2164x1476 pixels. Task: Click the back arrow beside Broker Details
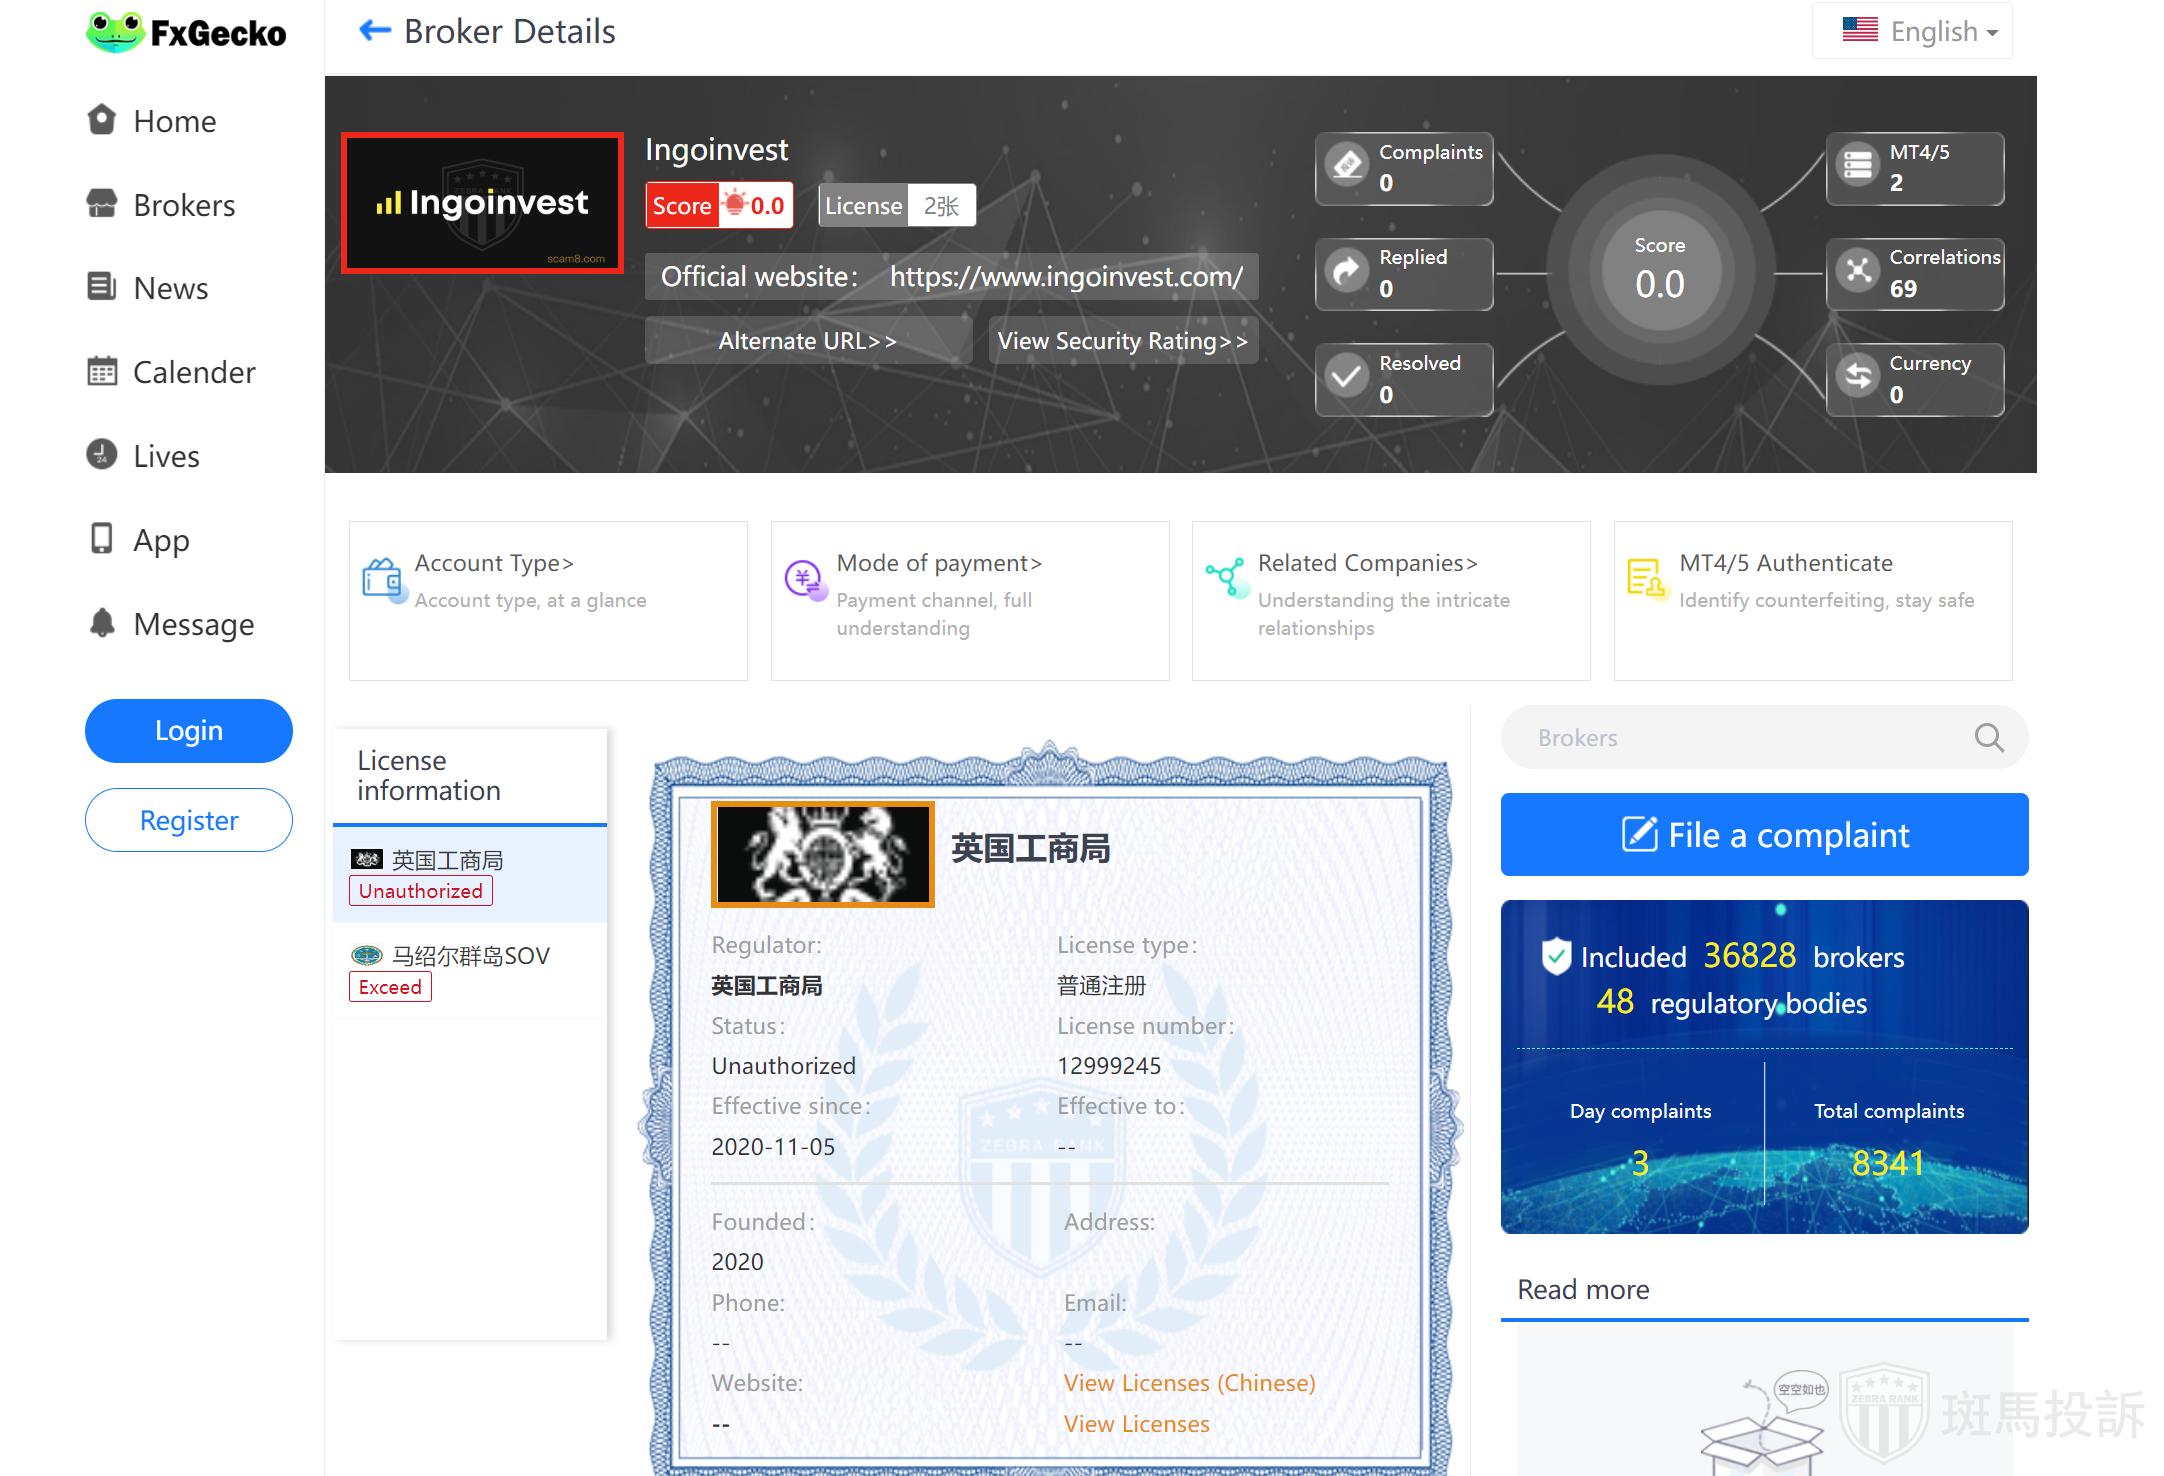click(x=375, y=31)
